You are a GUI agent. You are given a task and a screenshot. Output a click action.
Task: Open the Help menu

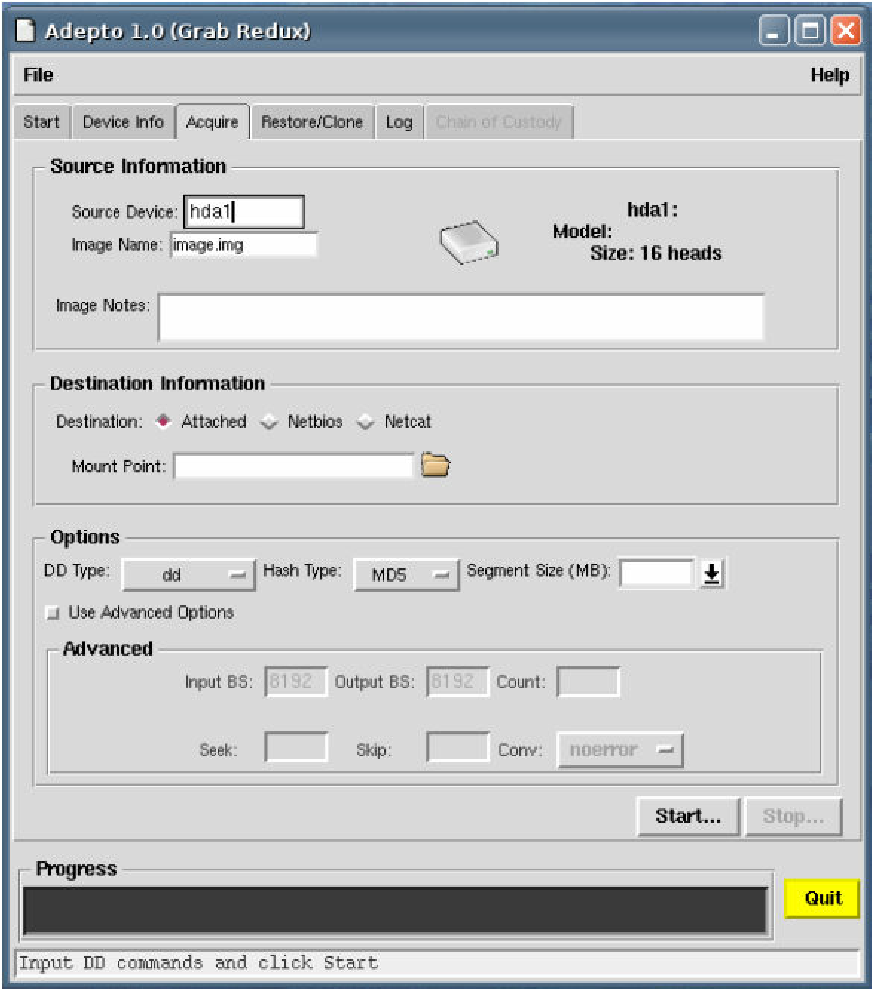829,75
